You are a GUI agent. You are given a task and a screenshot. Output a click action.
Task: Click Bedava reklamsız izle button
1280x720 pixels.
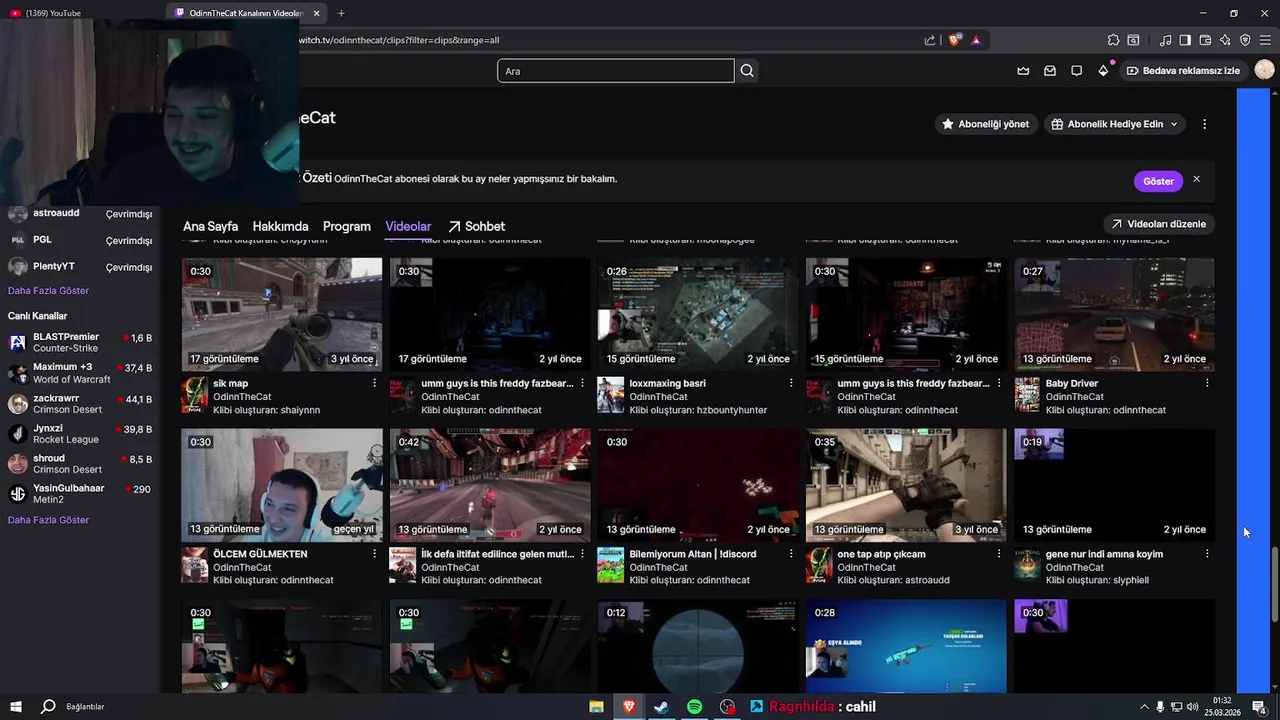1183,71
